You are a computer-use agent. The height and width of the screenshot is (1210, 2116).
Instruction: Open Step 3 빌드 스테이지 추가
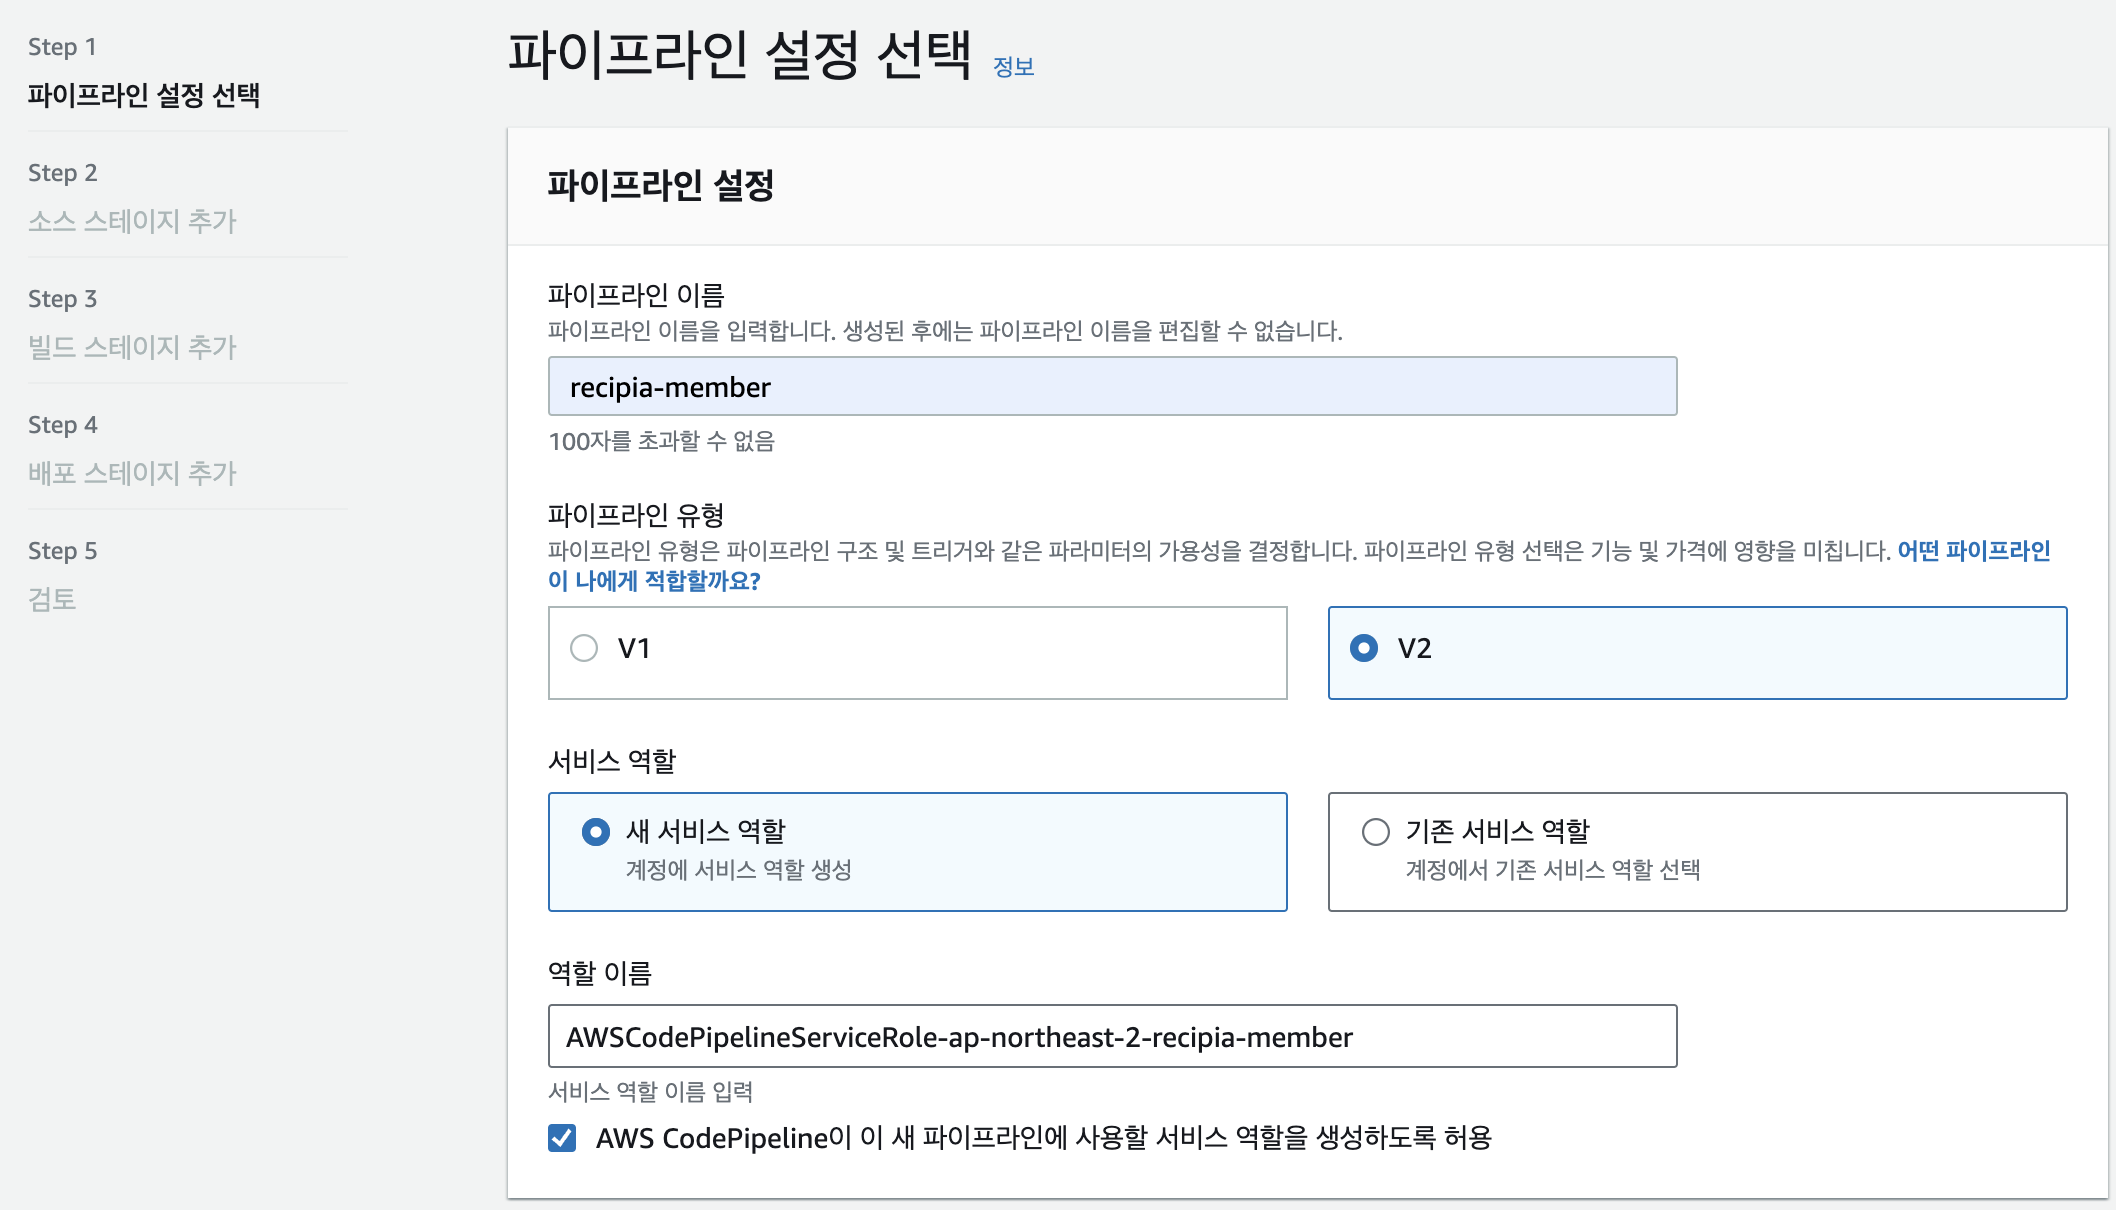(x=131, y=347)
